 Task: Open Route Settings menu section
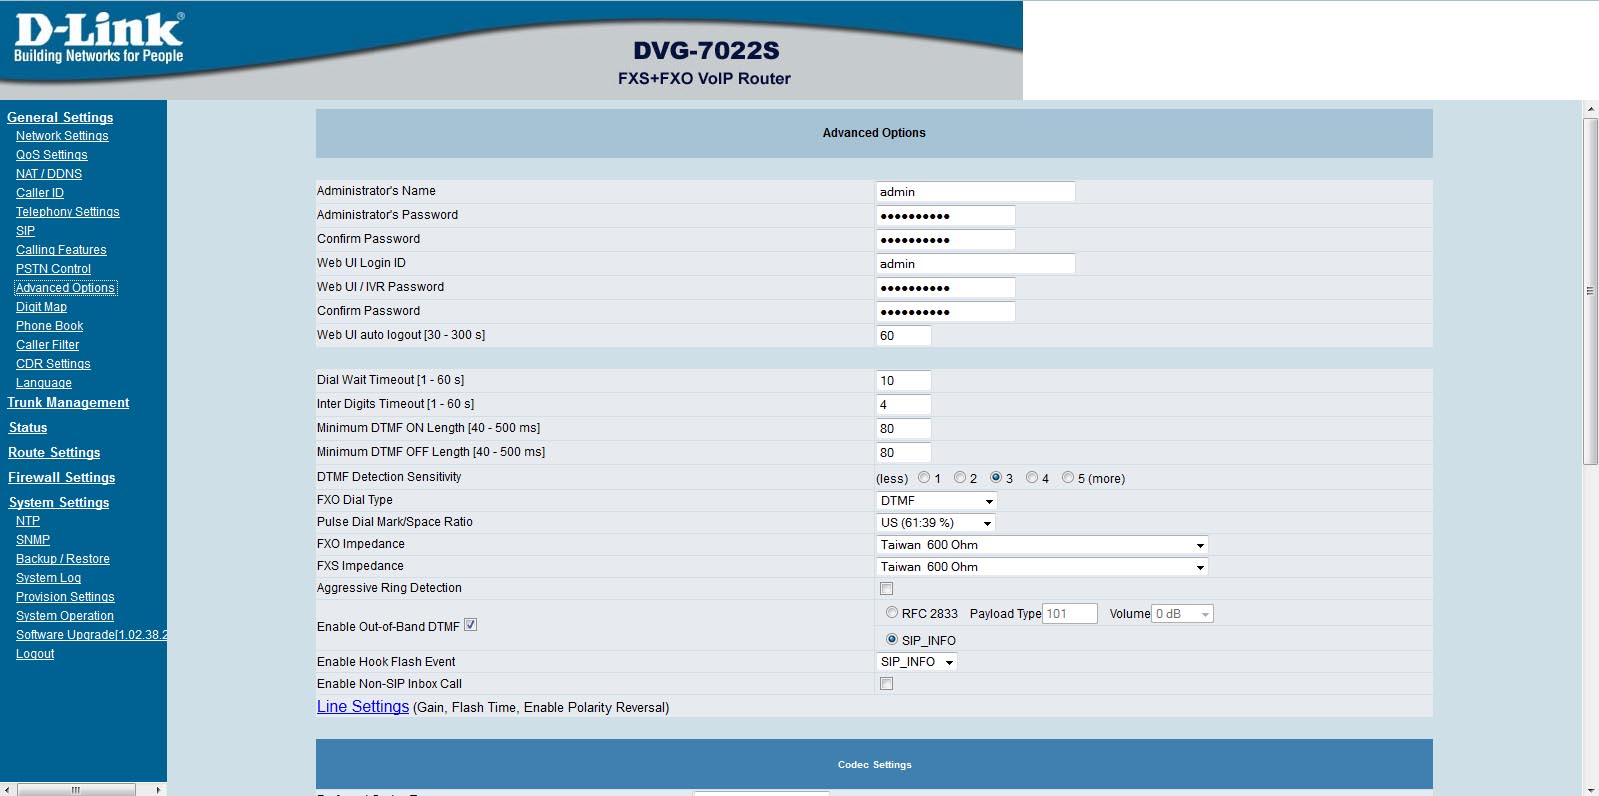tap(54, 452)
